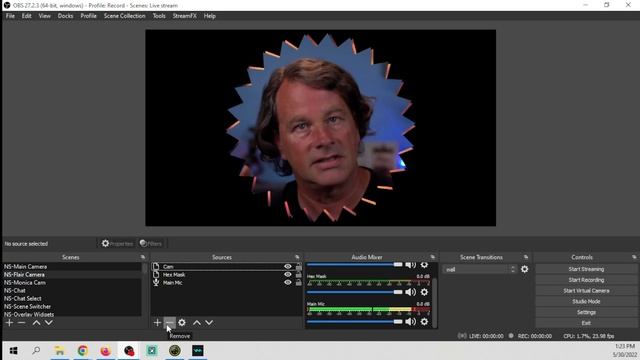640x360 pixels.
Task: Add a new scene with the plus icon
Action: point(9,323)
